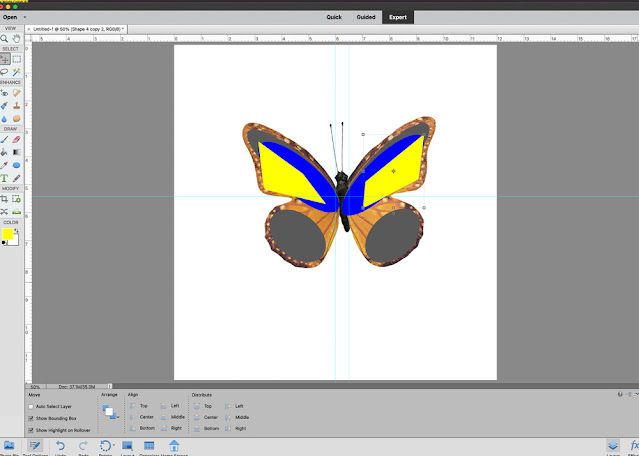The height and width of the screenshot is (456, 639).
Task: Open the Arrange dropdown
Action: pos(110,412)
